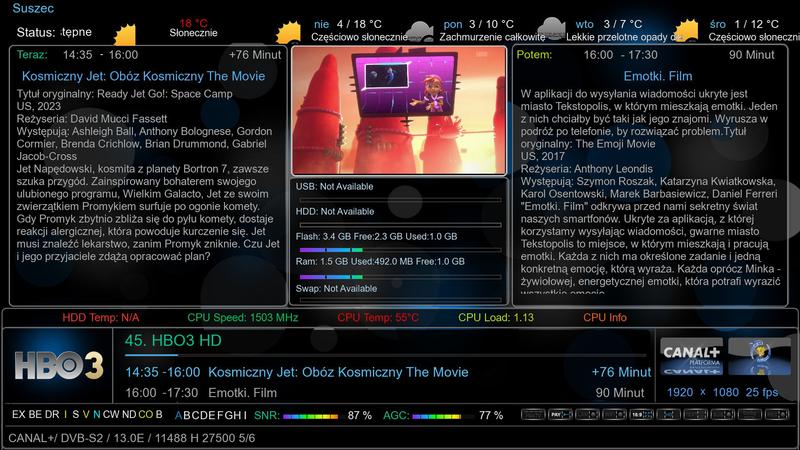
Task: Click the satellite picon beside the CANAL+ logo
Action: tap(759, 357)
